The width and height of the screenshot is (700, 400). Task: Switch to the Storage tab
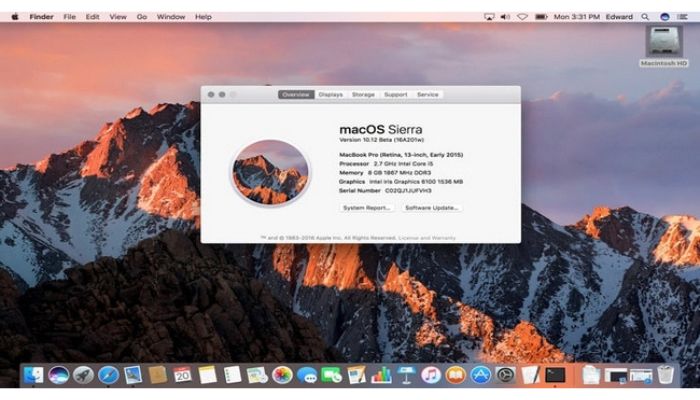[x=363, y=95]
